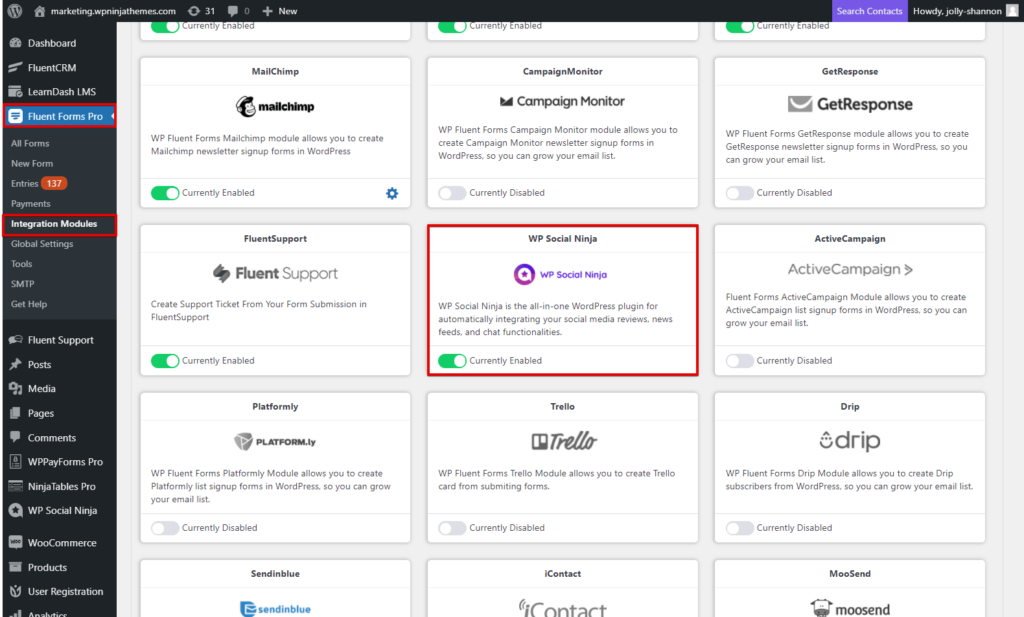Open Payments submenu item
Viewport: 1024px width, 617px height.
click(31, 204)
